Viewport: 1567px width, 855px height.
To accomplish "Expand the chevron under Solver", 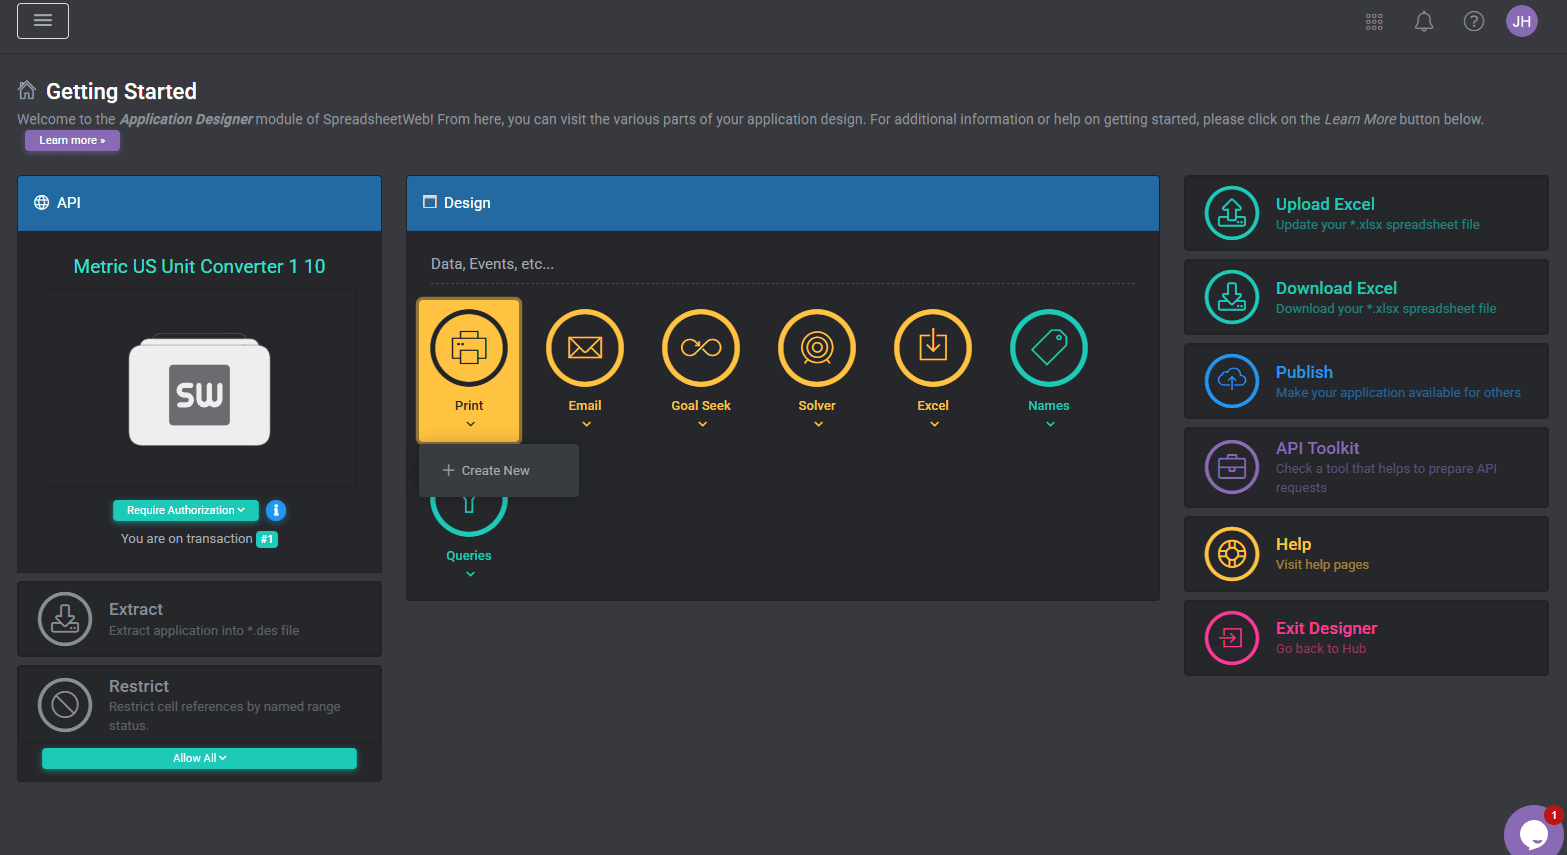I will pyautogui.click(x=819, y=424).
